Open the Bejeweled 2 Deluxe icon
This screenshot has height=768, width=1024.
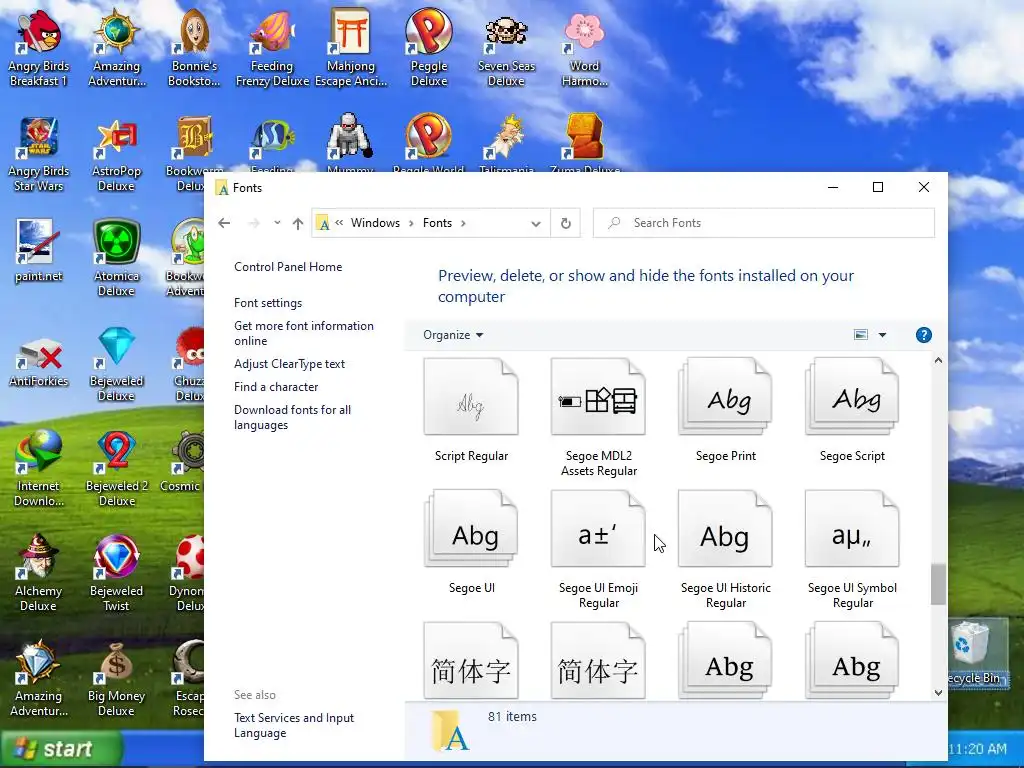(116, 469)
